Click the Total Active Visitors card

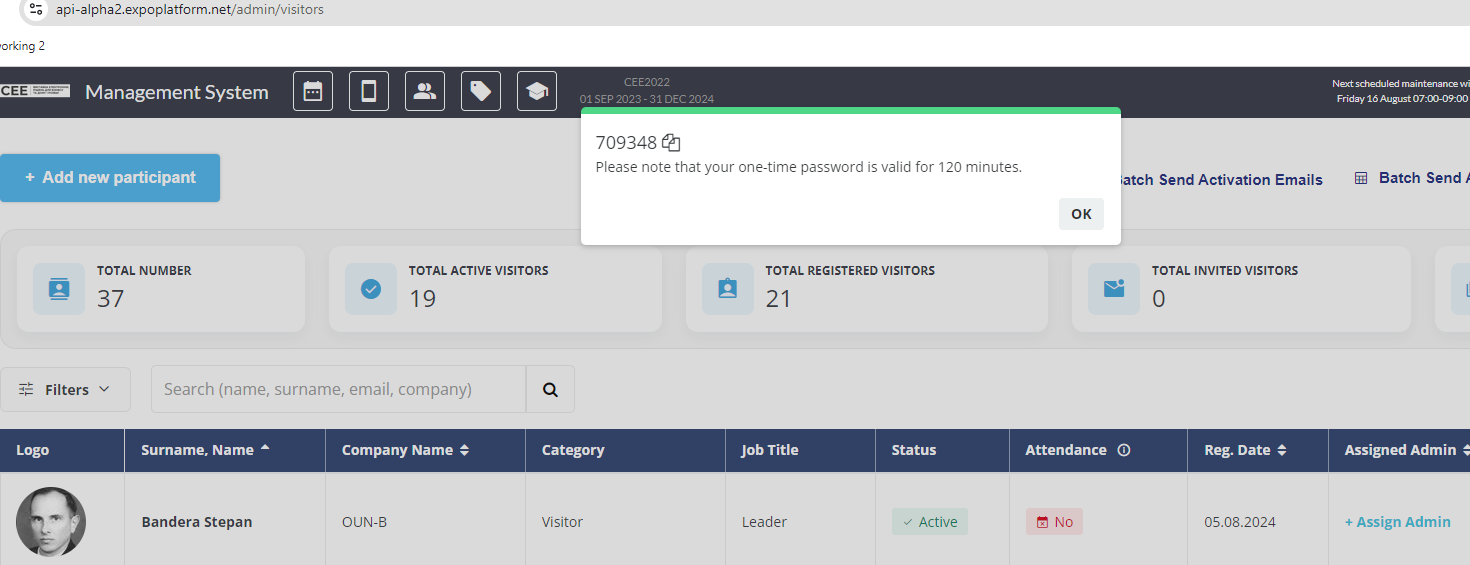click(495, 289)
